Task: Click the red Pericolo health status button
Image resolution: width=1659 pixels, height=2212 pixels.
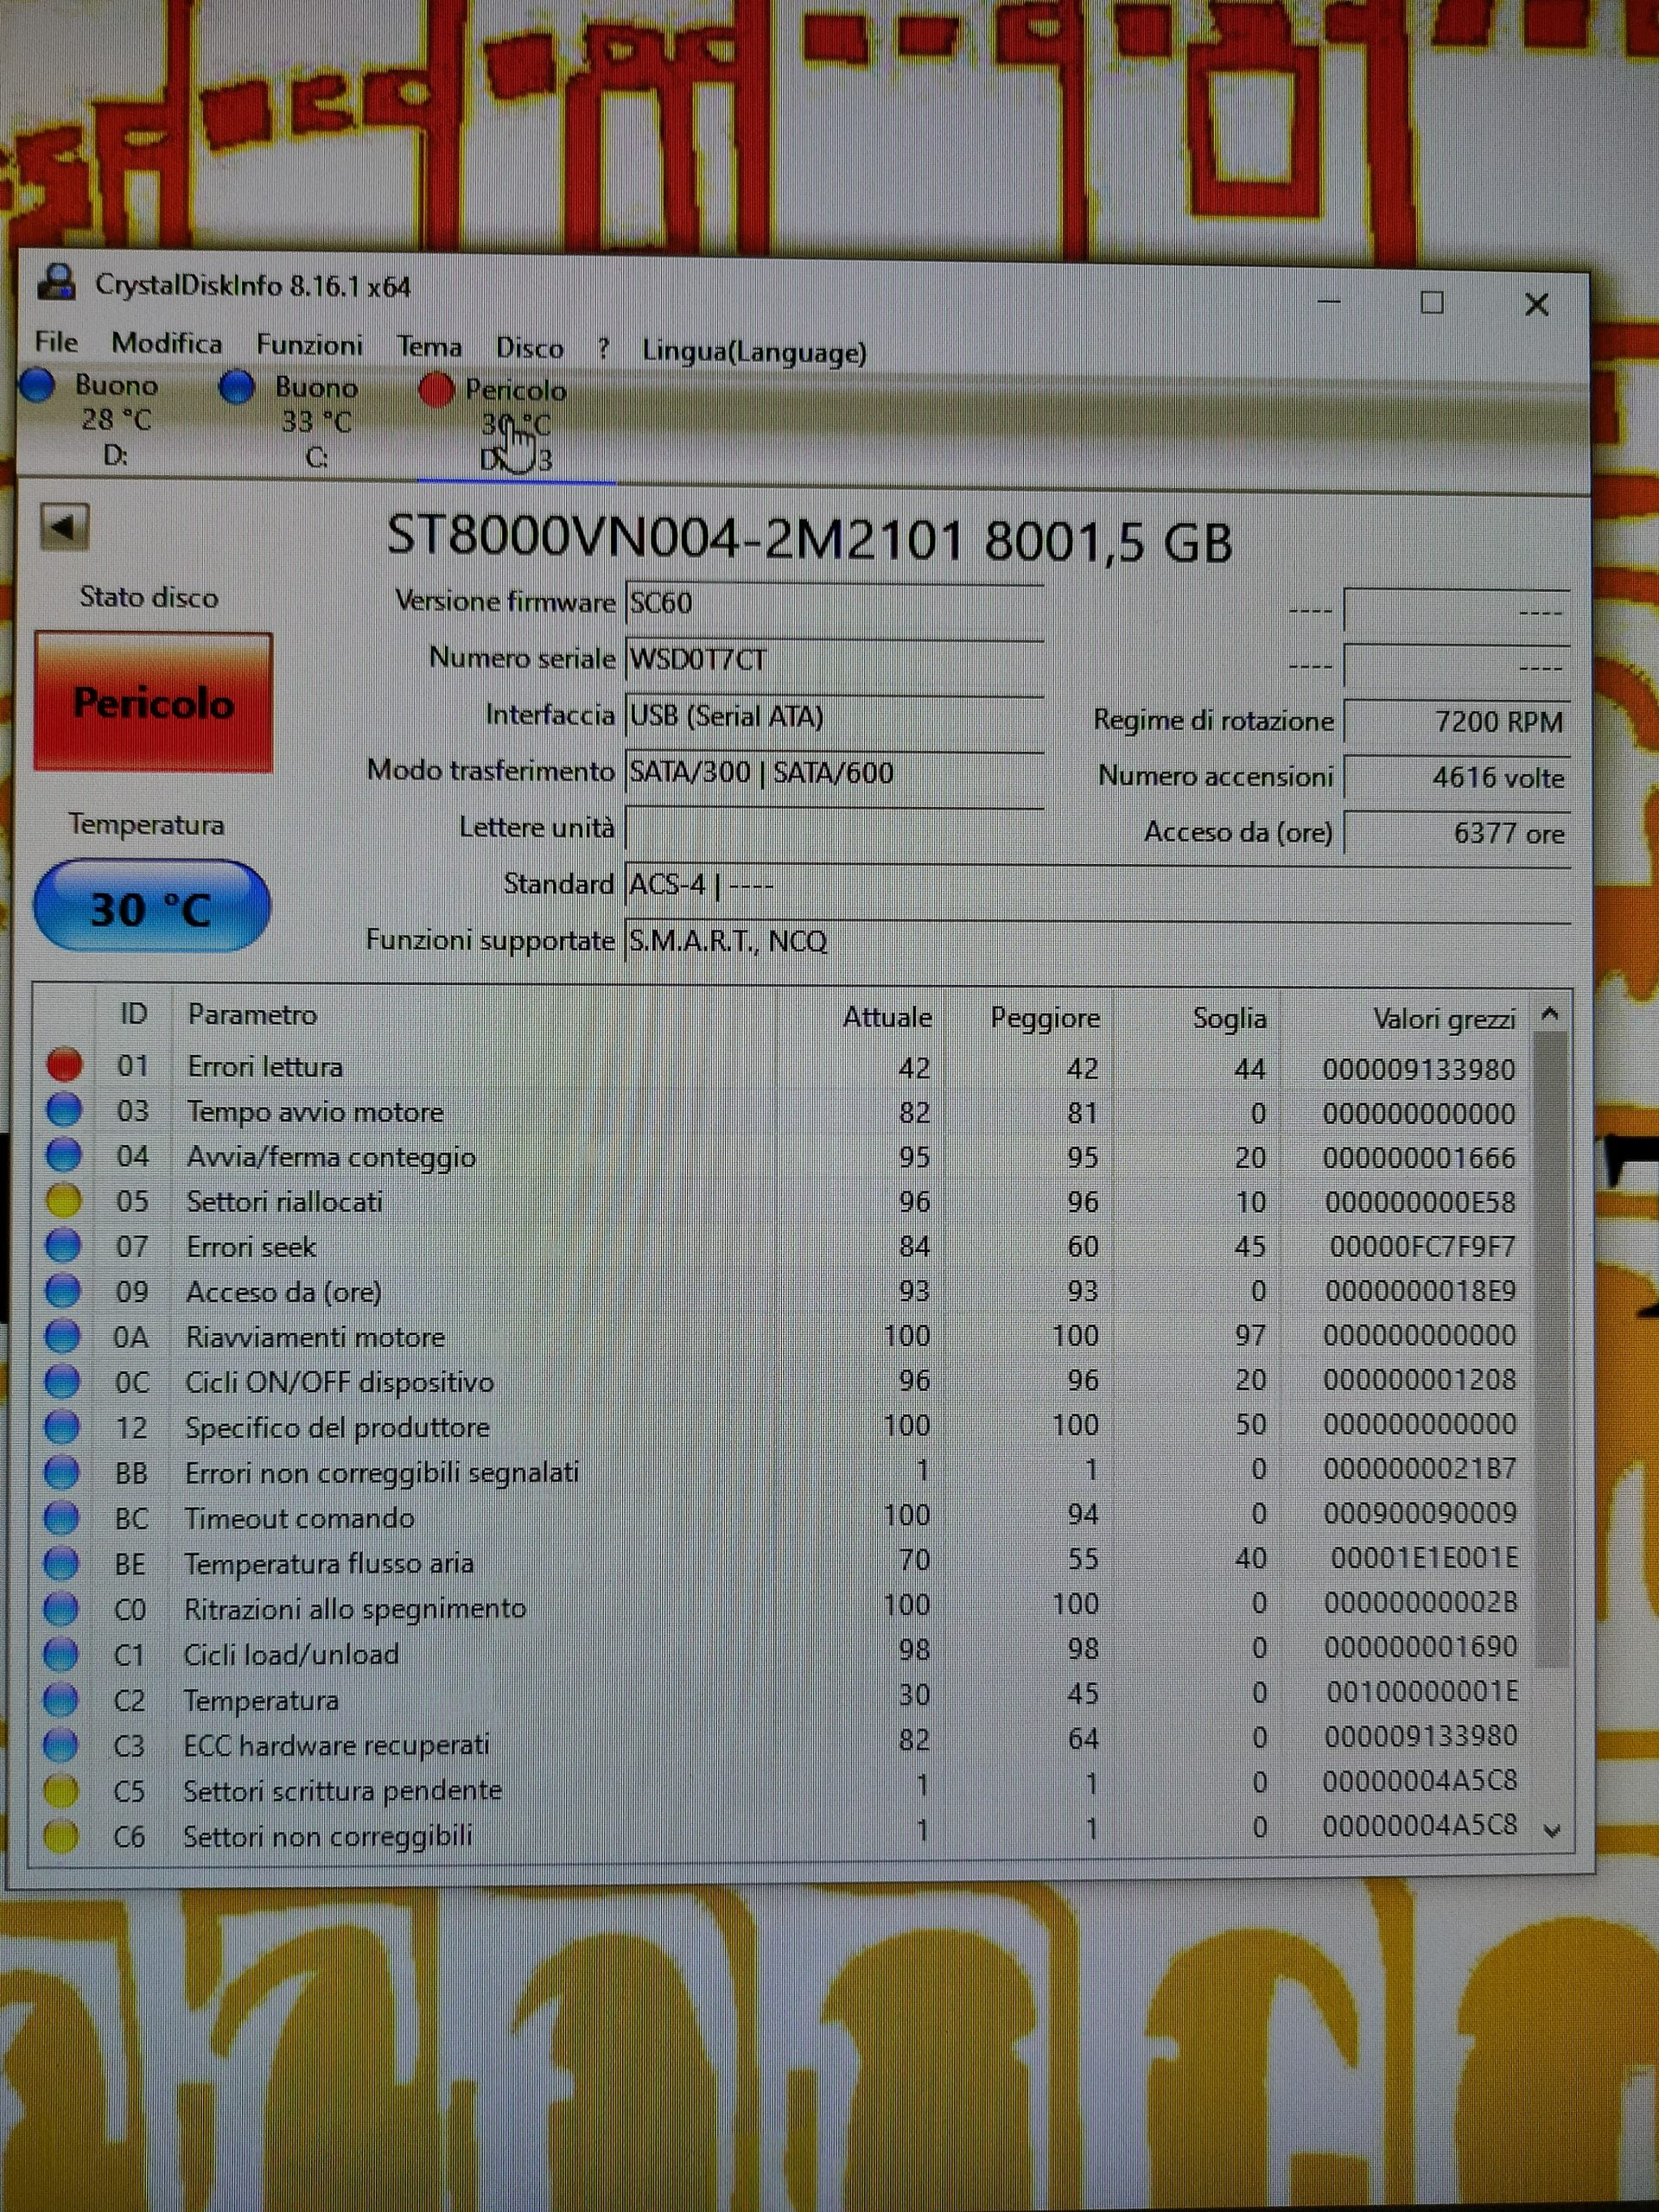Action: click(153, 702)
